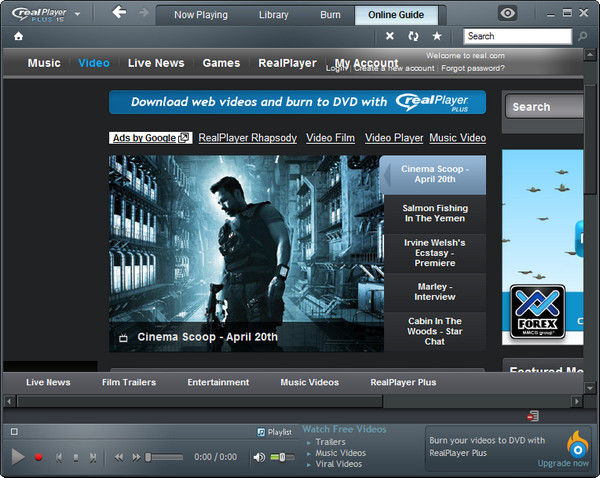Open the RealPlayer Rhapsody ad link
Screen dimensions: 600x478
[248, 138]
